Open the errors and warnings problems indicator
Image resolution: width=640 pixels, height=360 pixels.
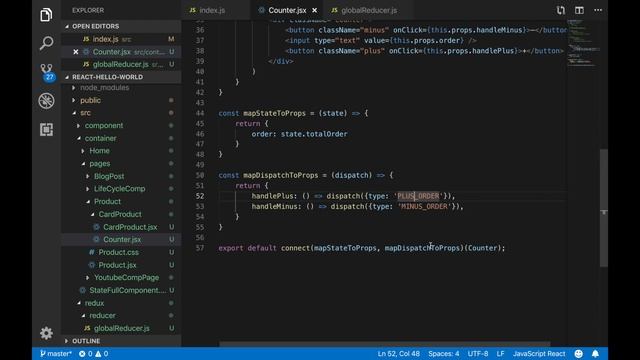click(93, 354)
